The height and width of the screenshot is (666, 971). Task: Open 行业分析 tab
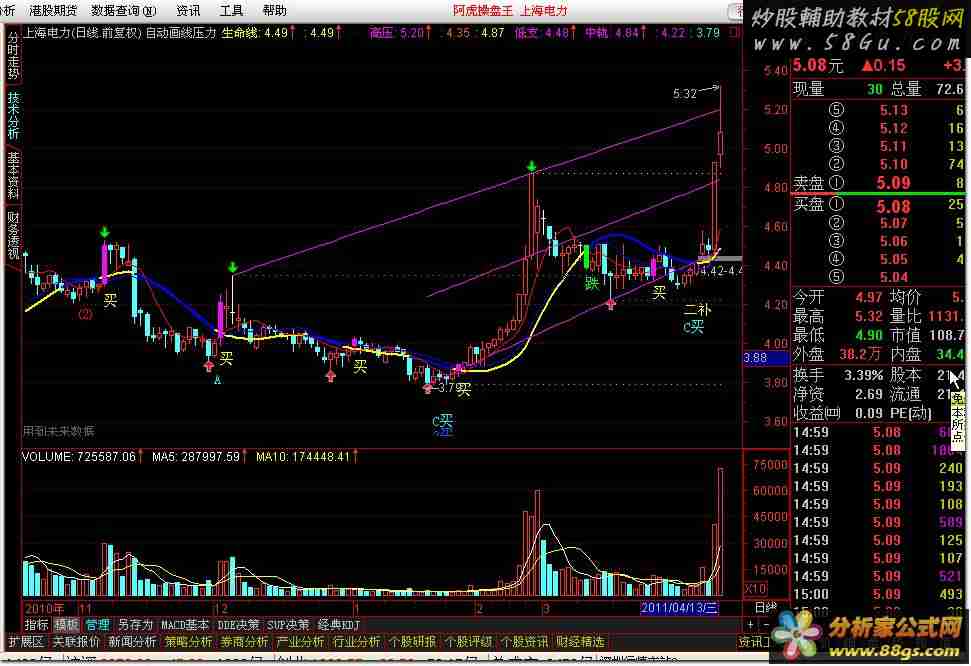356,642
